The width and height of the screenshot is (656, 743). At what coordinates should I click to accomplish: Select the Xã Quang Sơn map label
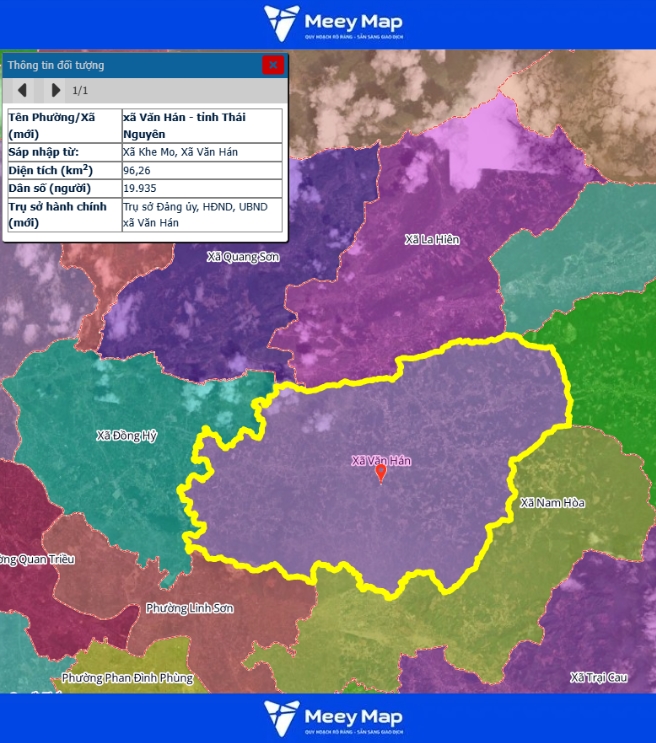point(243,257)
